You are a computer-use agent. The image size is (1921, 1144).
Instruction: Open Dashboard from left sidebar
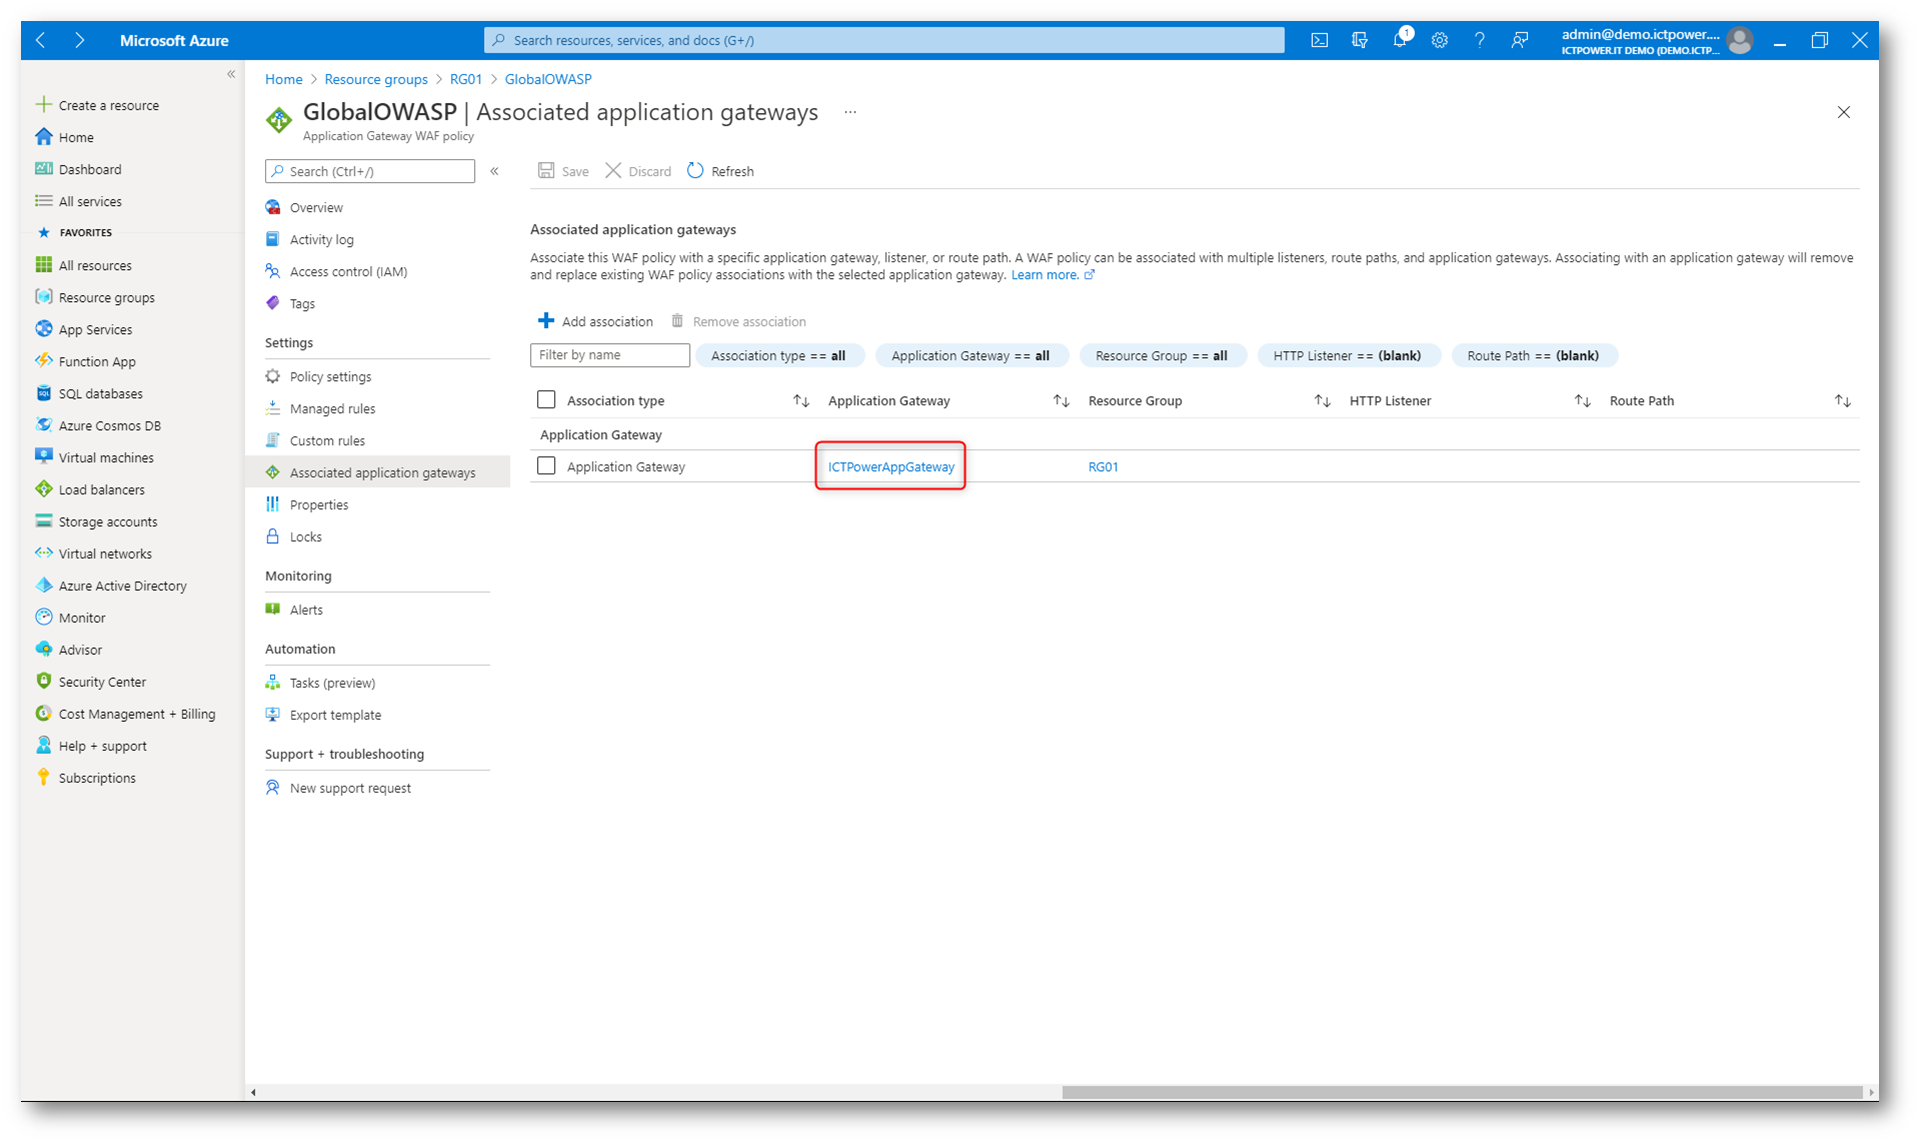click(89, 169)
